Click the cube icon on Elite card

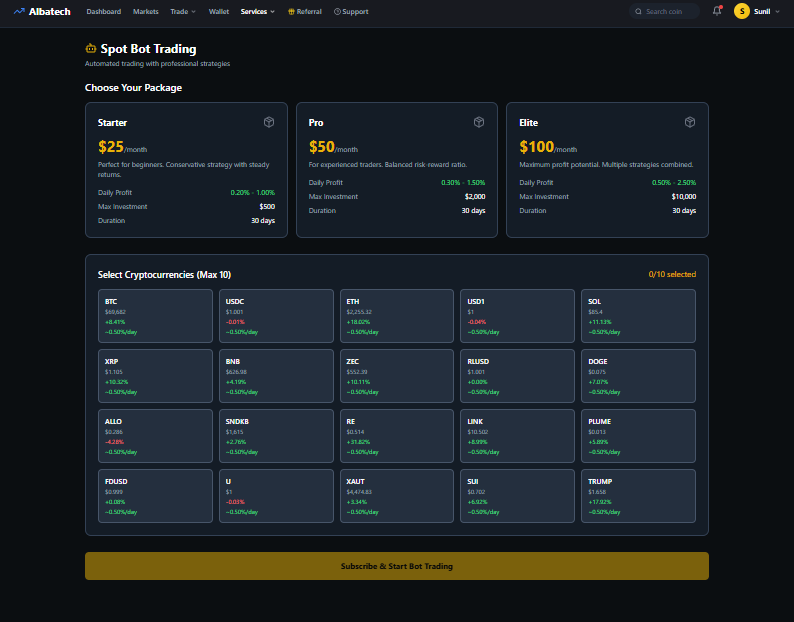pos(690,122)
